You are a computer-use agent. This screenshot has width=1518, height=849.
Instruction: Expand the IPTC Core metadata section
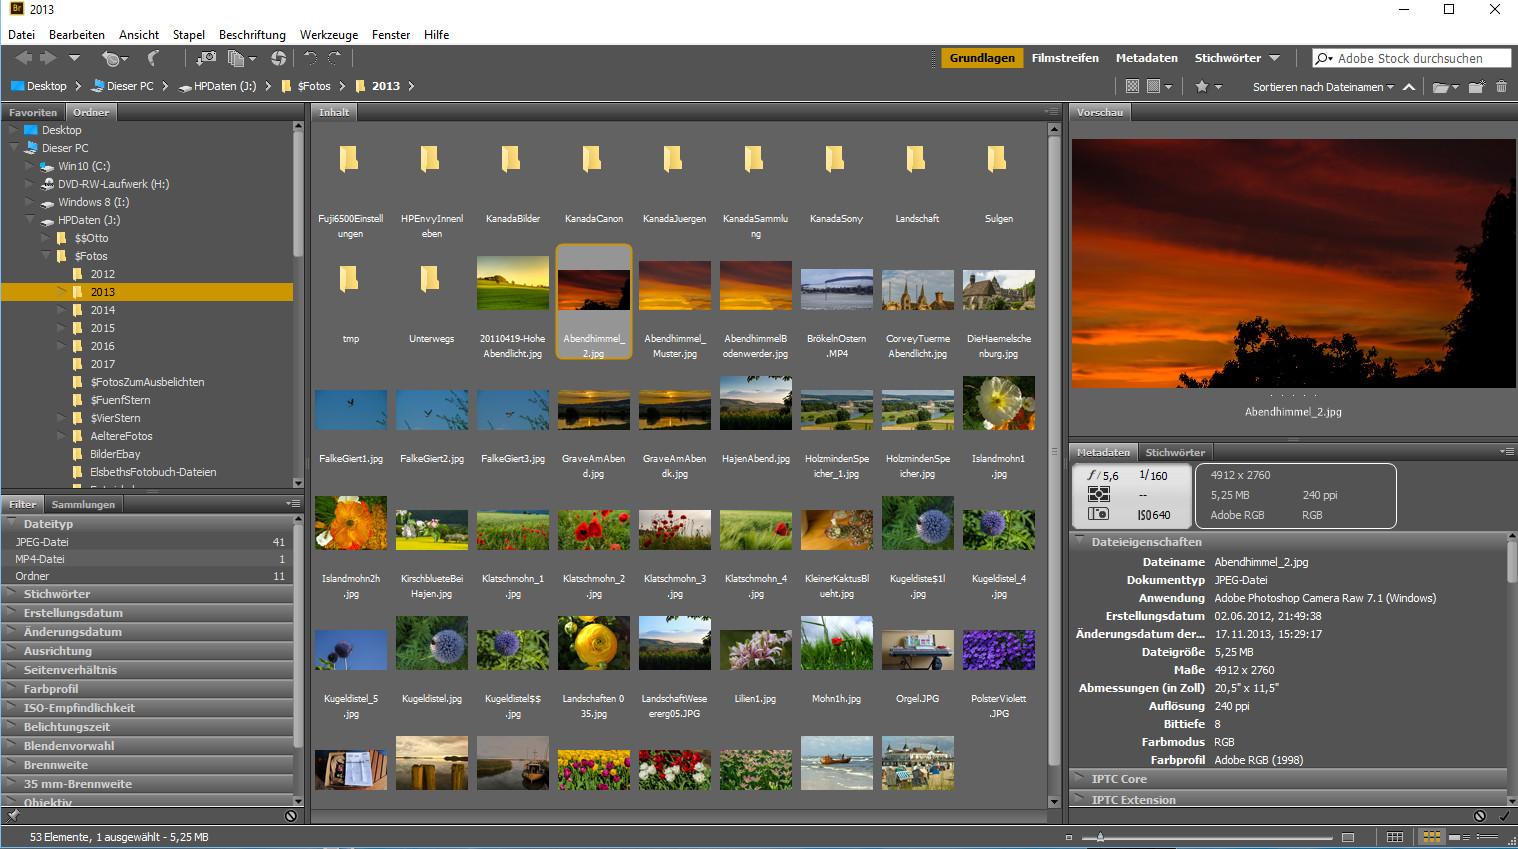tap(1080, 779)
